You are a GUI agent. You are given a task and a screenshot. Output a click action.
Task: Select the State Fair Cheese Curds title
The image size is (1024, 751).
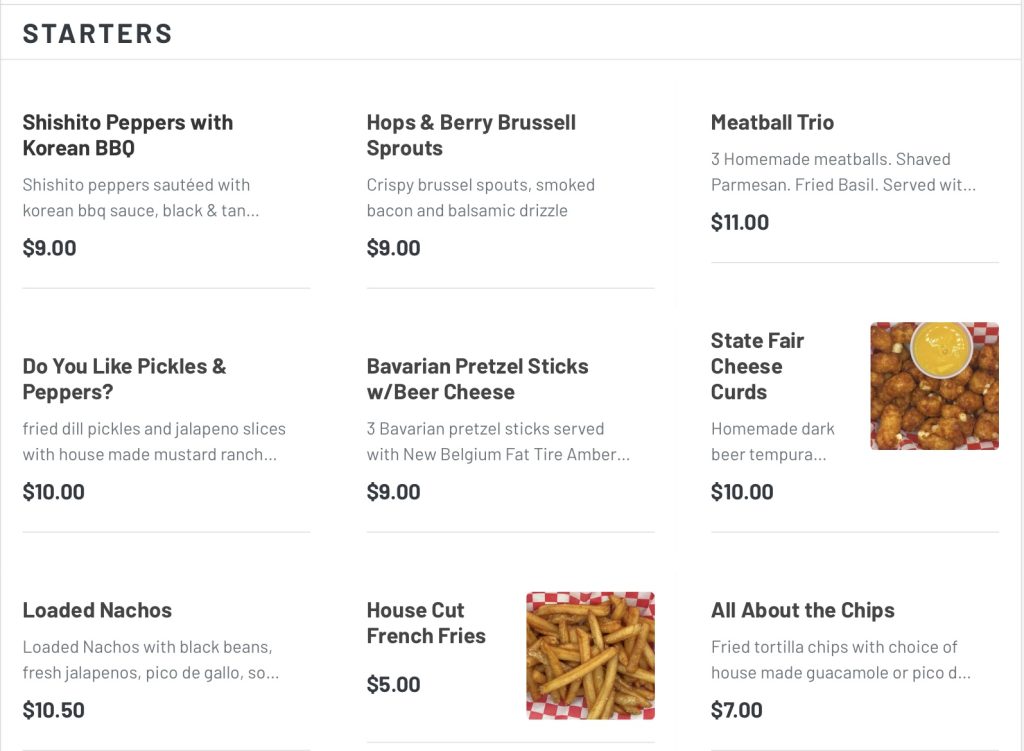tap(757, 366)
